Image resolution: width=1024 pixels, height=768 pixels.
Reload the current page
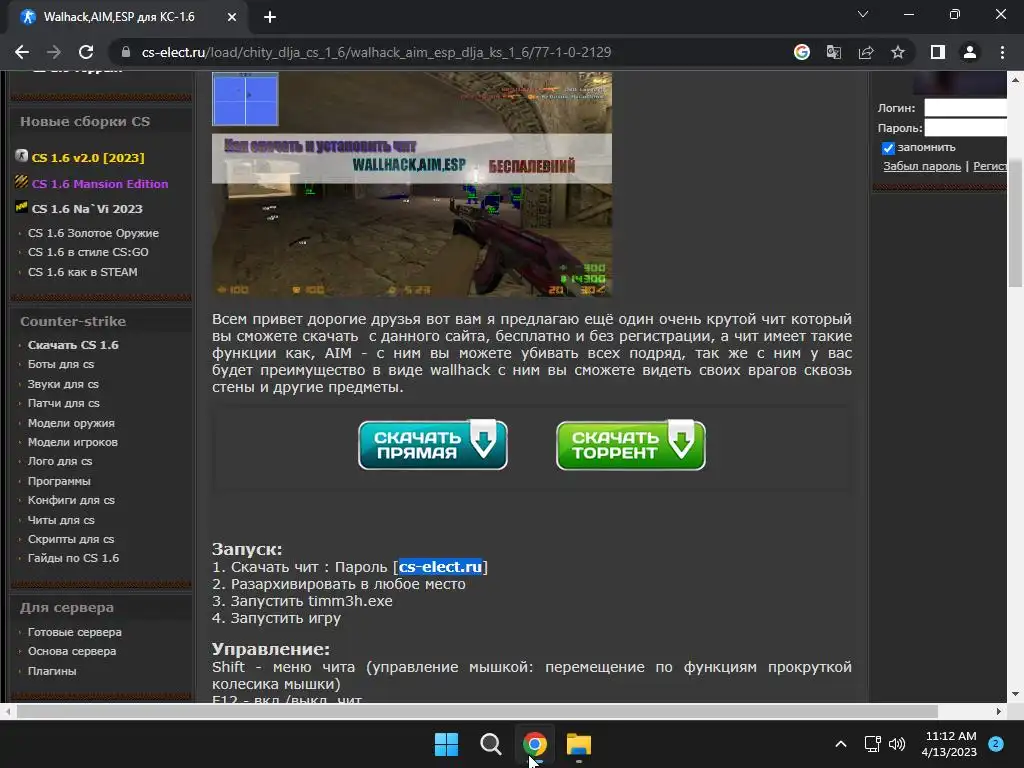pos(86,52)
